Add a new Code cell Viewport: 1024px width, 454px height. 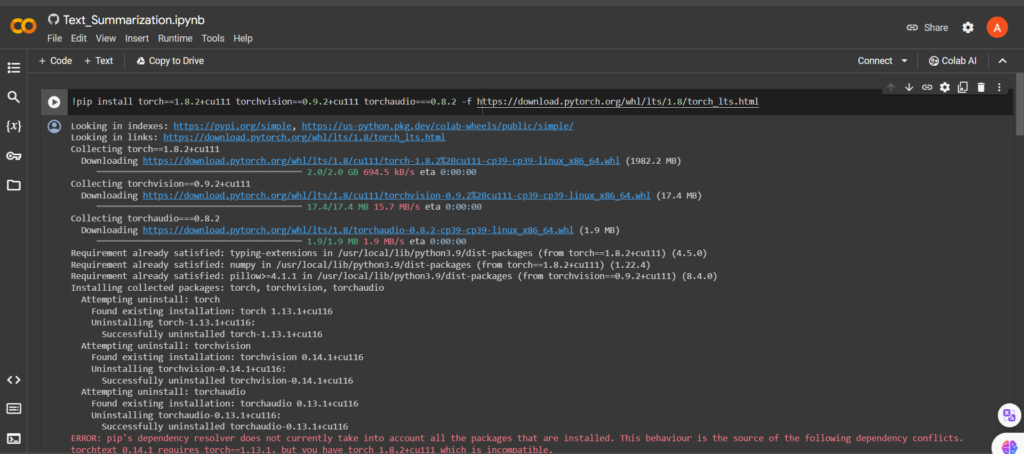[56, 61]
